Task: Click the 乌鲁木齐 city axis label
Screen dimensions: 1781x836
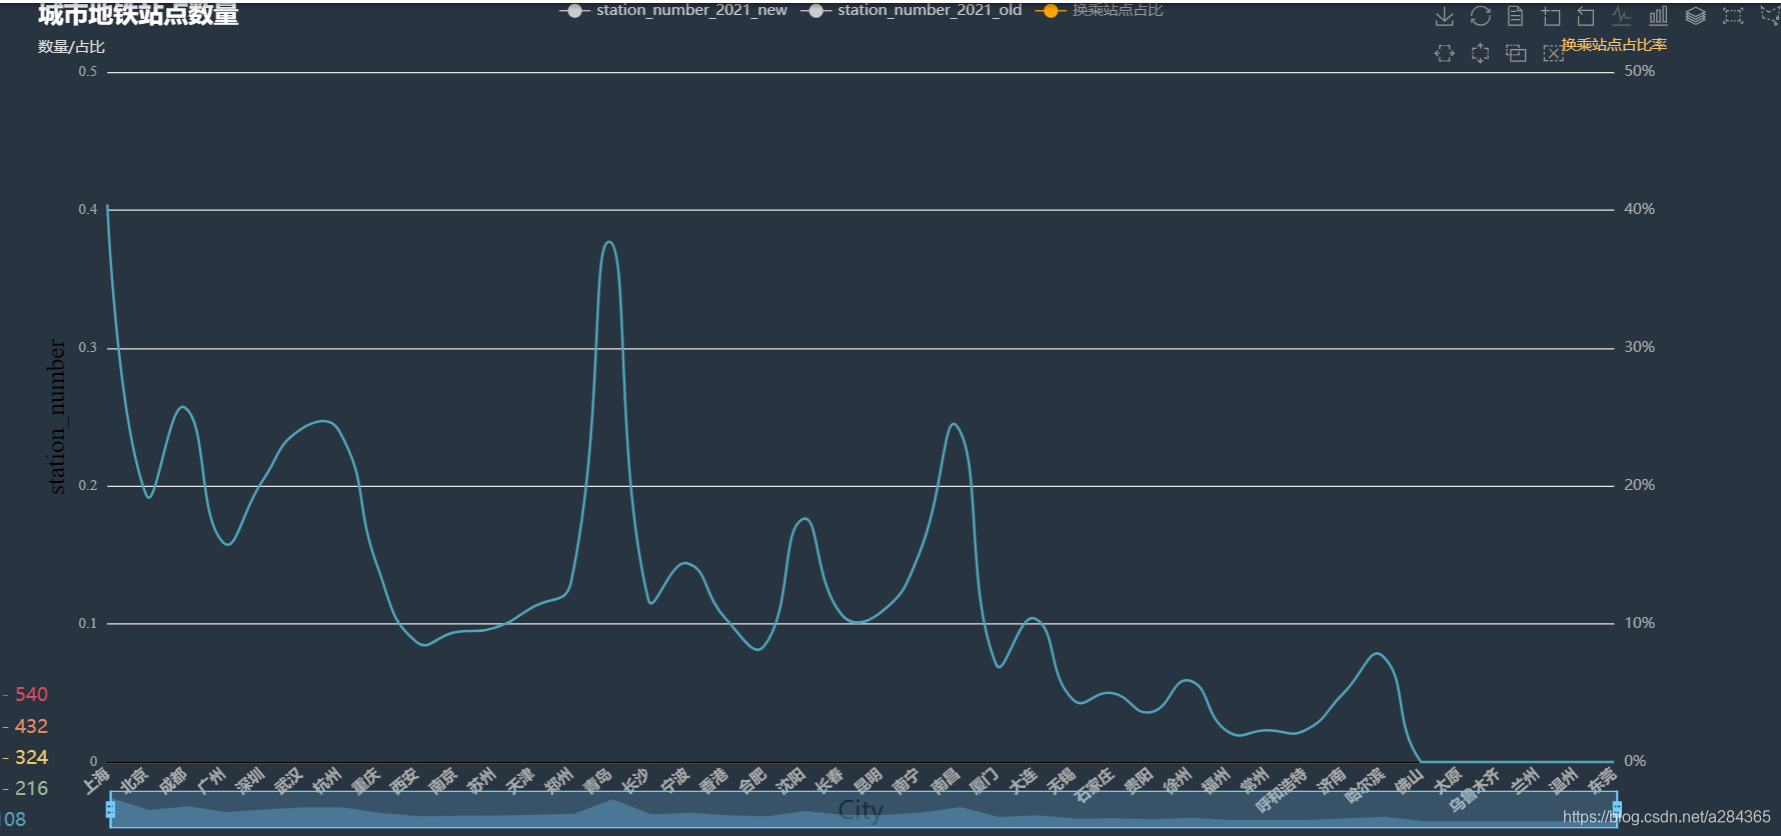Action: (1474, 790)
